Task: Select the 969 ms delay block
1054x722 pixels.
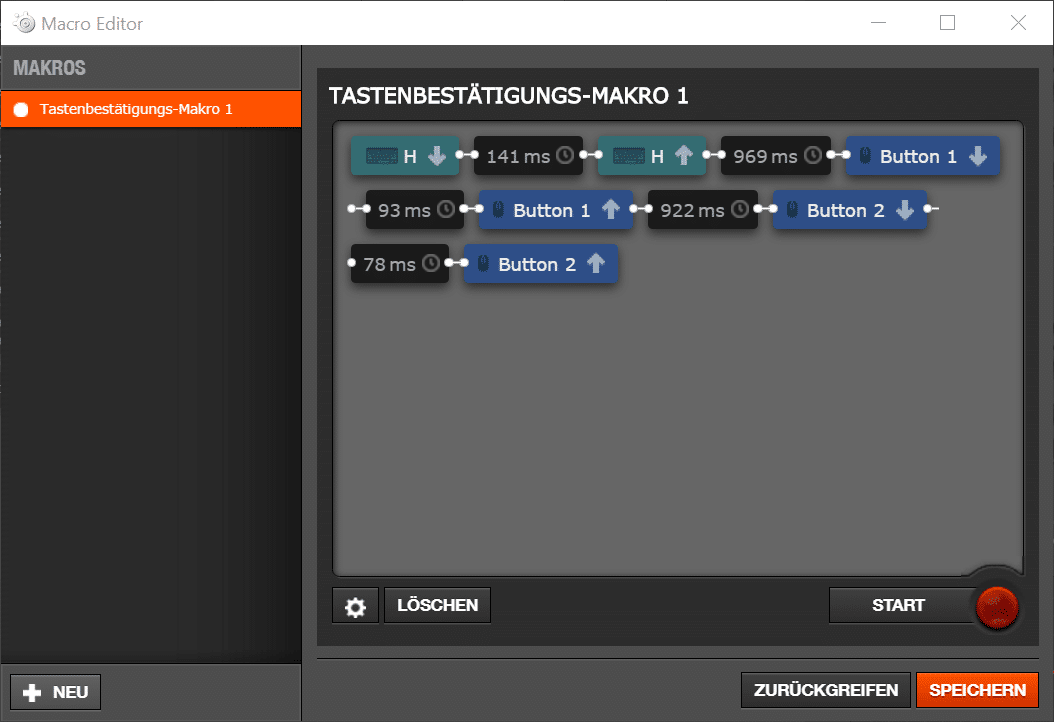Action: 775,156
